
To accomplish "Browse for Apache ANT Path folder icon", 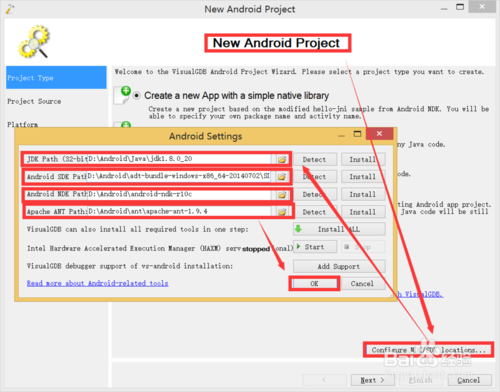I will pos(282,212).
